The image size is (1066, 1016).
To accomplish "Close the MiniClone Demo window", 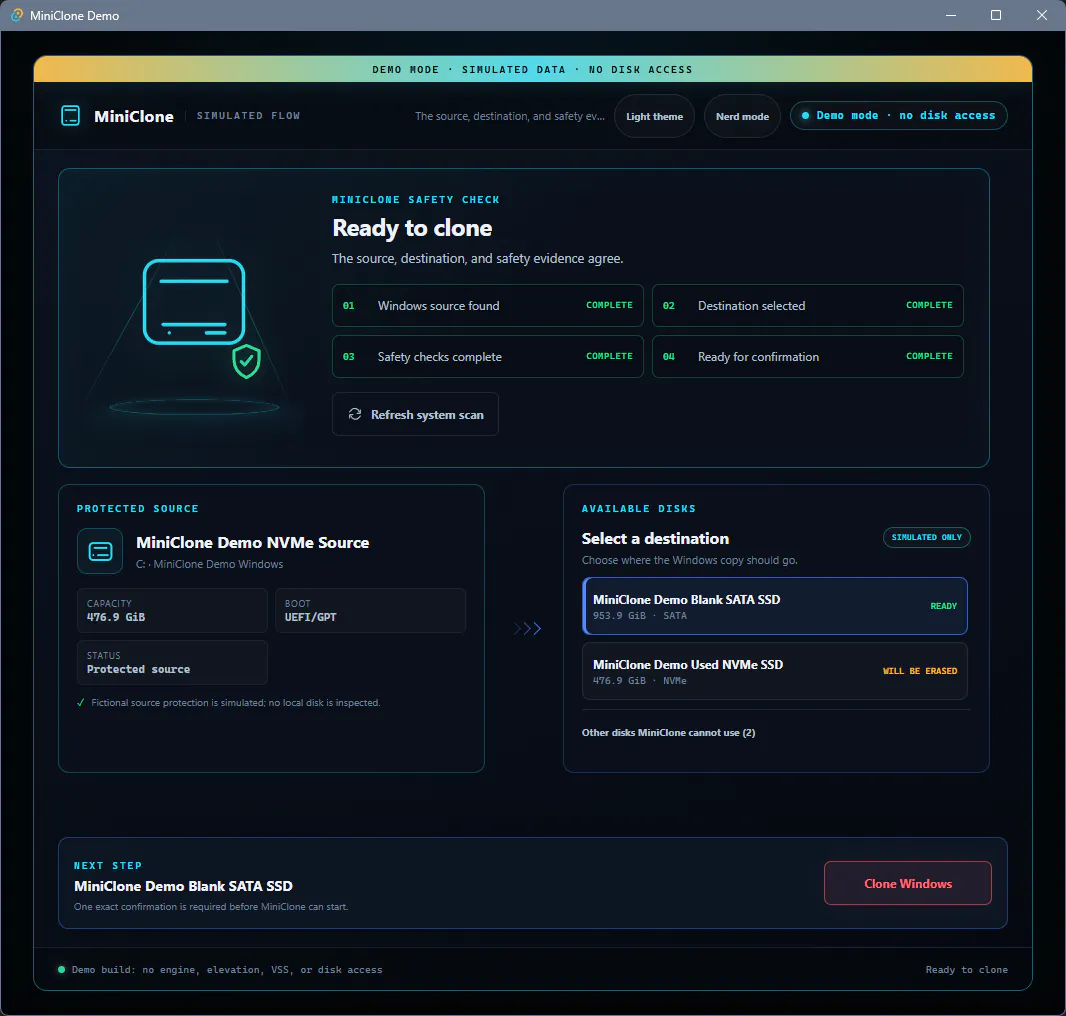I will (x=1042, y=15).
